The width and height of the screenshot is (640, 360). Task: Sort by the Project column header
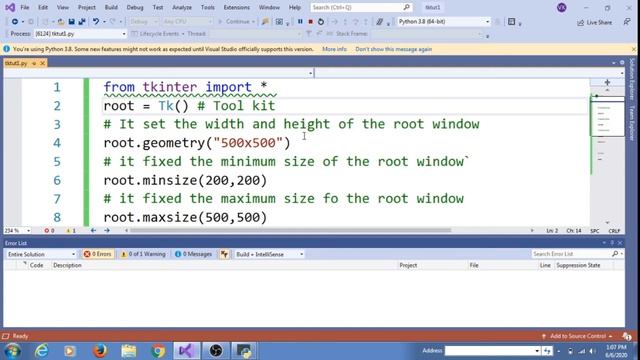click(x=408, y=265)
